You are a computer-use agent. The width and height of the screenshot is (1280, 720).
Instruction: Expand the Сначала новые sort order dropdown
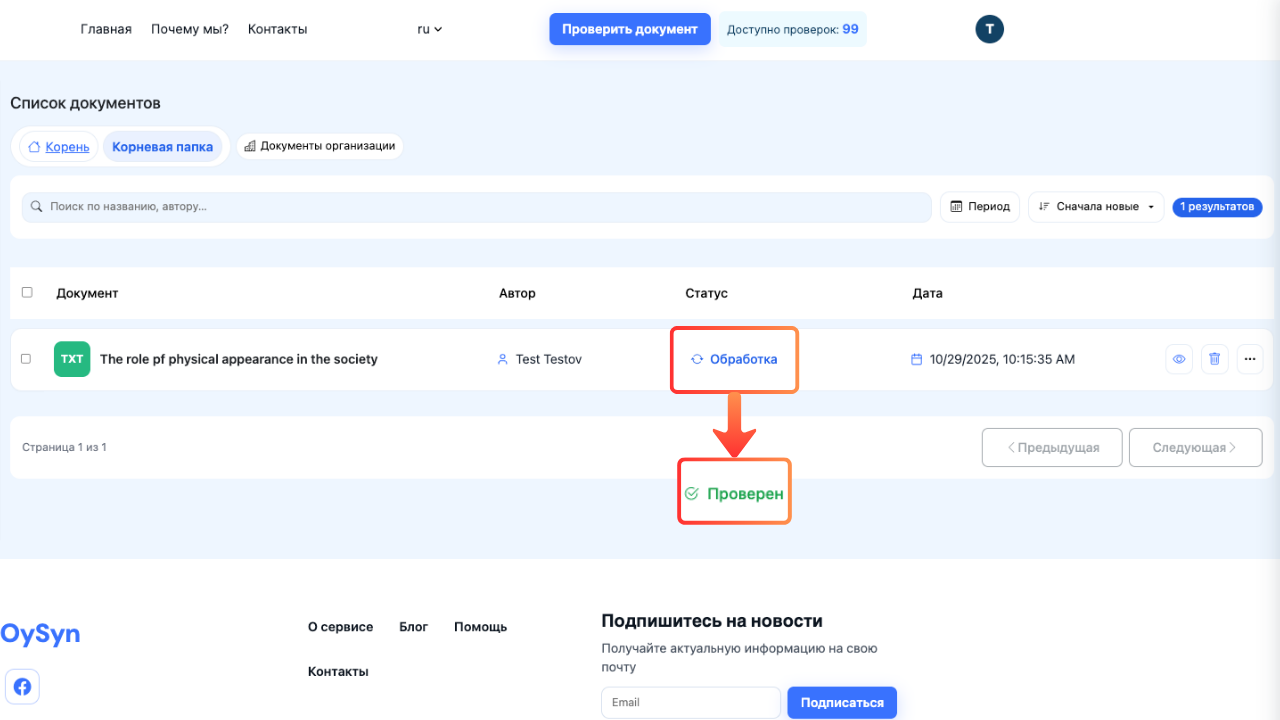tap(1095, 207)
